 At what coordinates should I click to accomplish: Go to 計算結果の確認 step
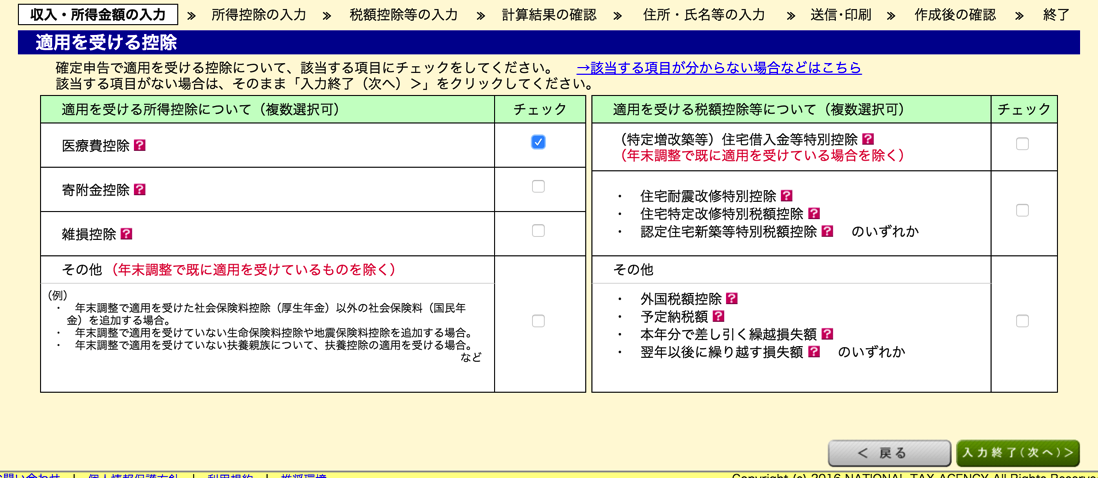click(549, 15)
